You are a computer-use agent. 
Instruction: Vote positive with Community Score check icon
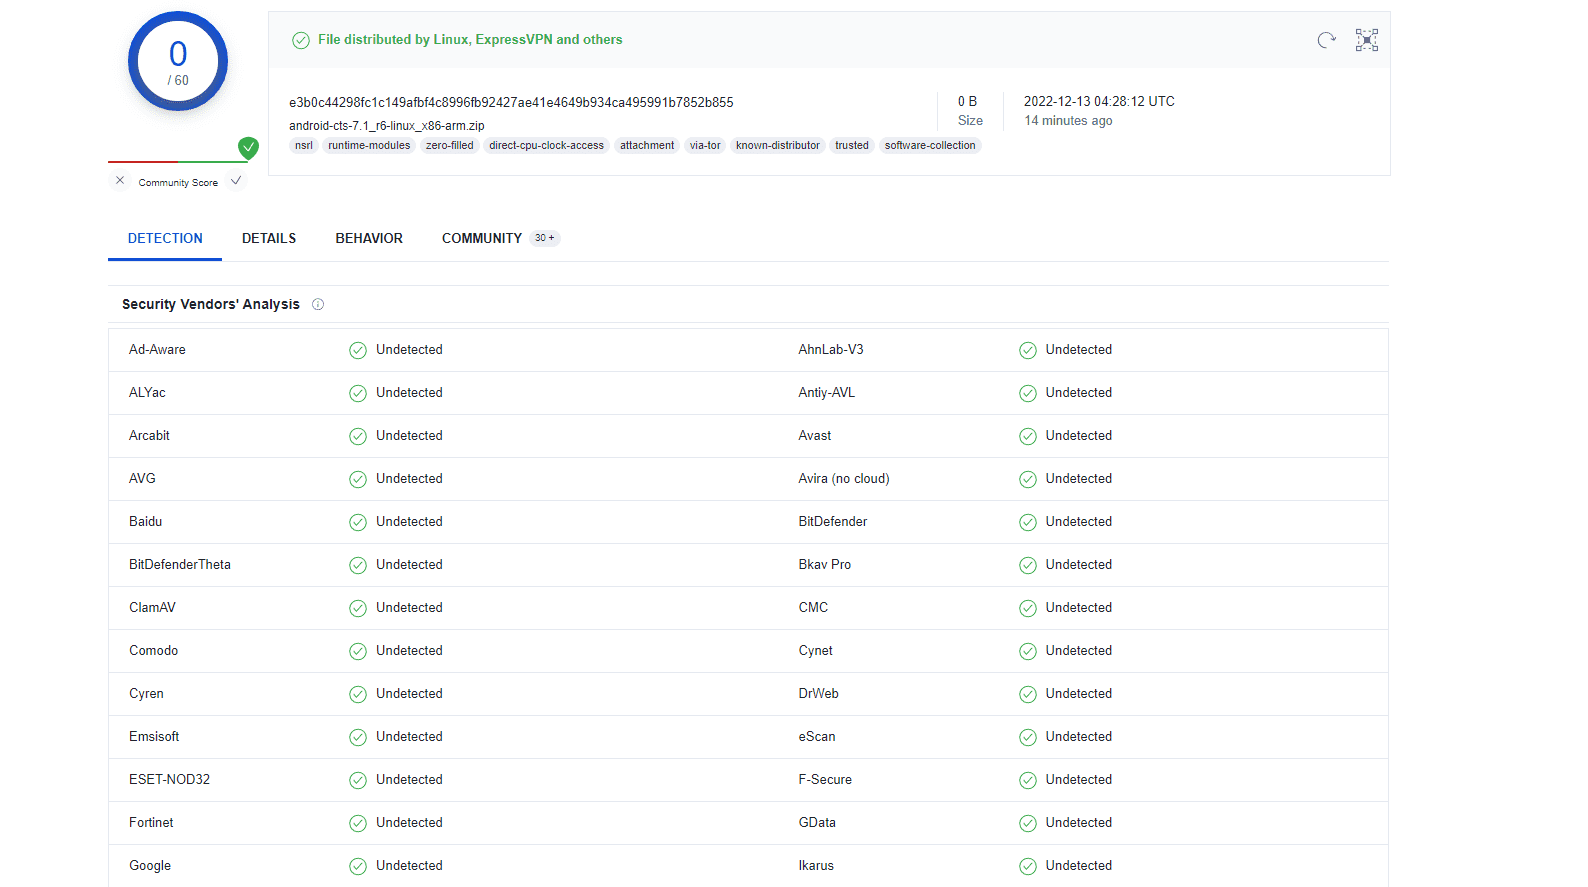236,181
